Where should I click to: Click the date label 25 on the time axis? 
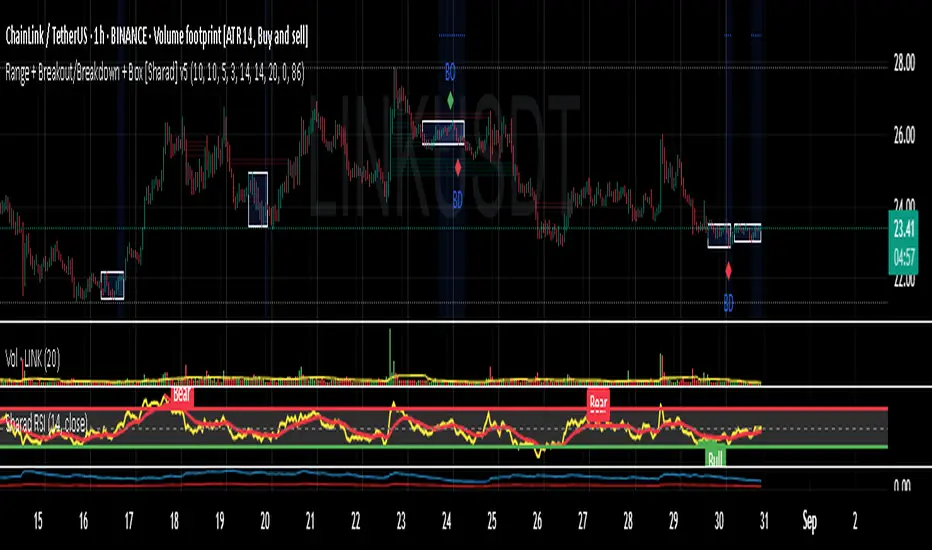pos(492,521)
